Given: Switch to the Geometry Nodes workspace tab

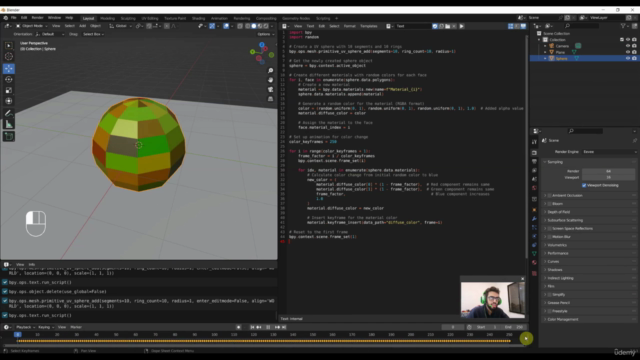Looking at the screenshot, I should 296,18.
